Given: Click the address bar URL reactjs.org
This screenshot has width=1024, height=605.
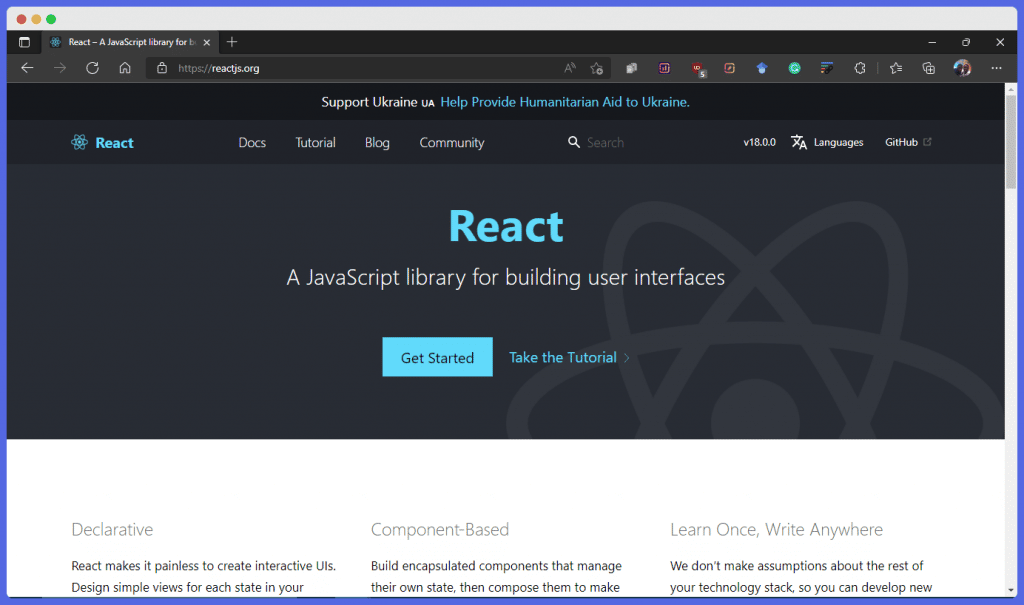Looking at the screenshot, I should (219, 68).
